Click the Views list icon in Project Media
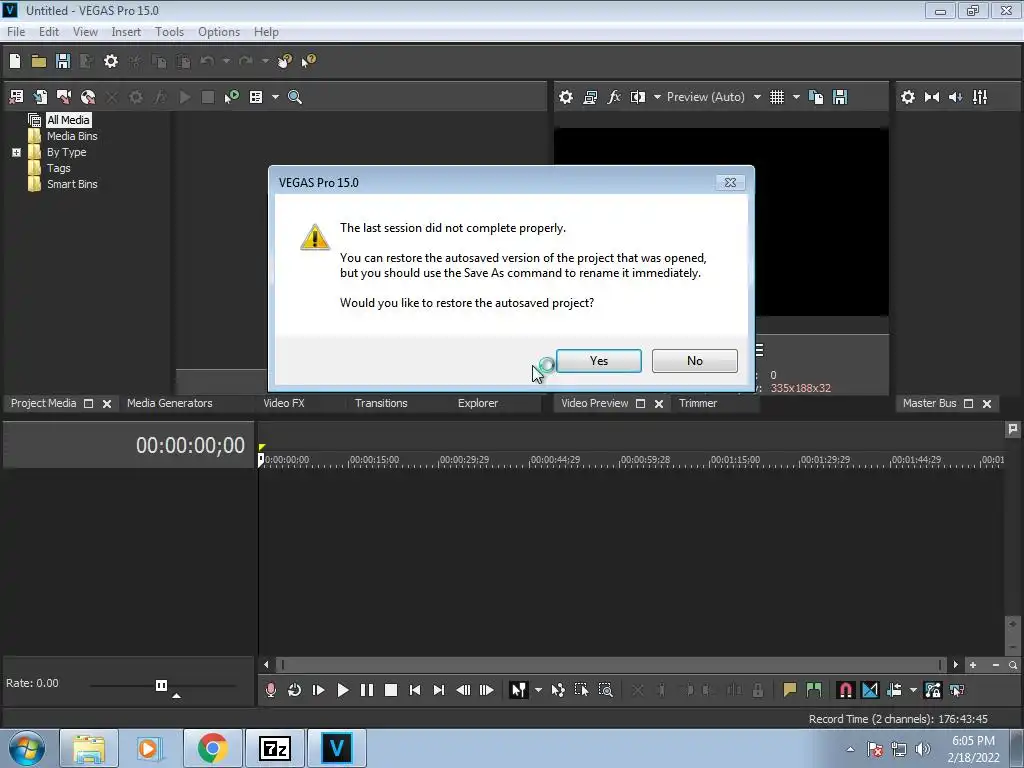 [x=256, y=97]
